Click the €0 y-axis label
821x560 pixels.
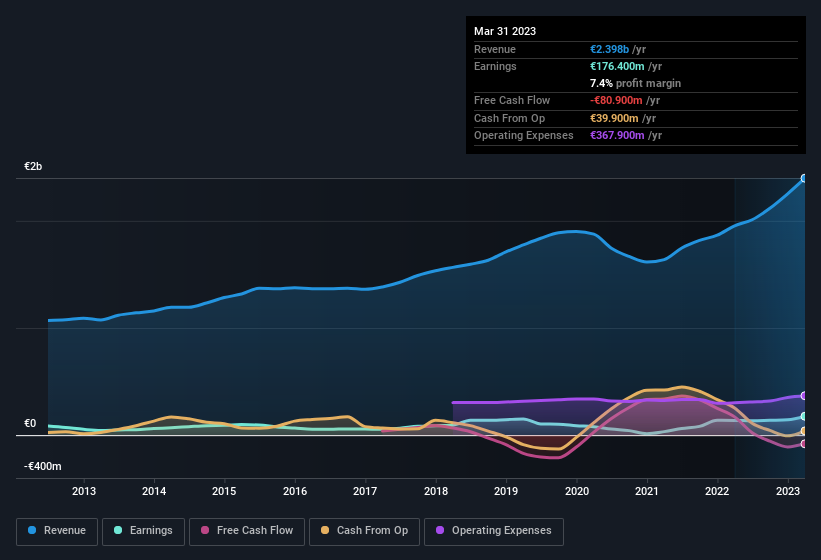coord(30,423)
